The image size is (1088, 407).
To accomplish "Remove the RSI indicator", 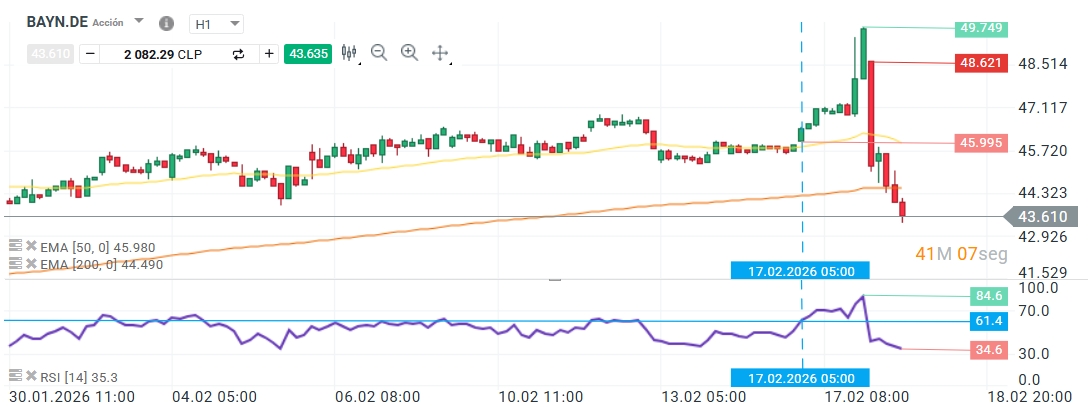I will [x=31, y=376].
